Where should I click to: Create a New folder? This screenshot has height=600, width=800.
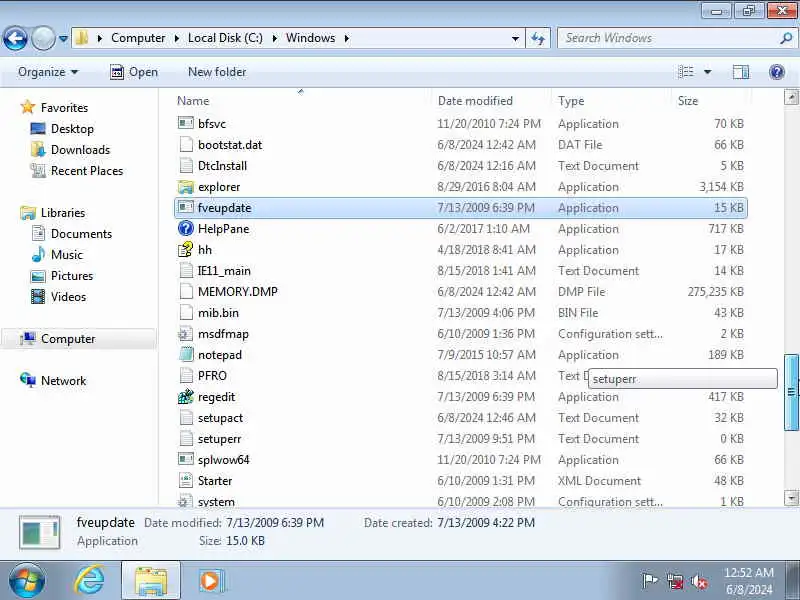pos(217,72)
